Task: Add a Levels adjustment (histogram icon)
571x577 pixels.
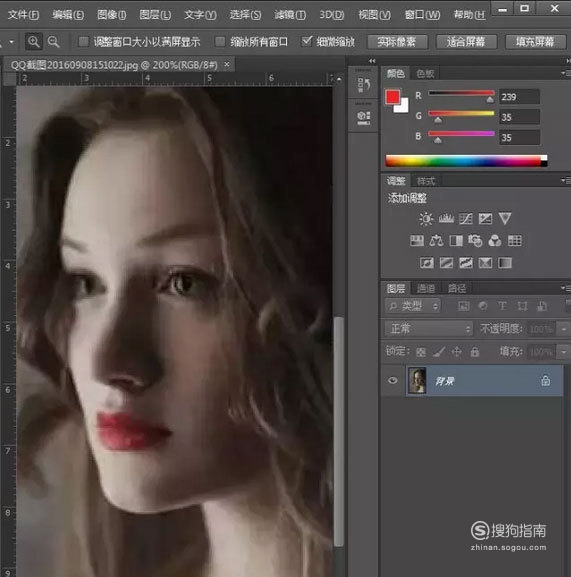Action: 446,219
